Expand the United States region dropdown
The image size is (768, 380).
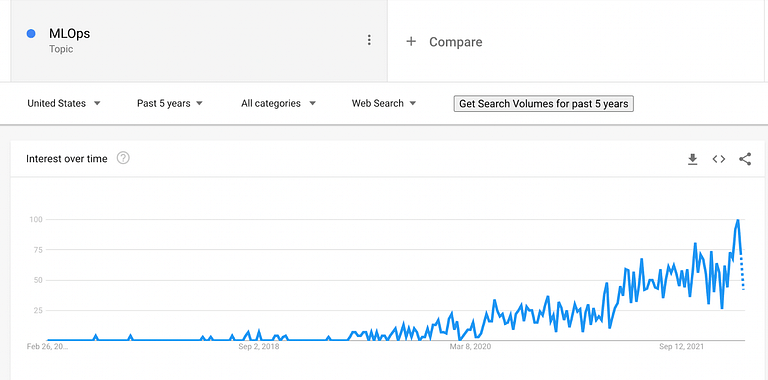[x=64, y=103]
